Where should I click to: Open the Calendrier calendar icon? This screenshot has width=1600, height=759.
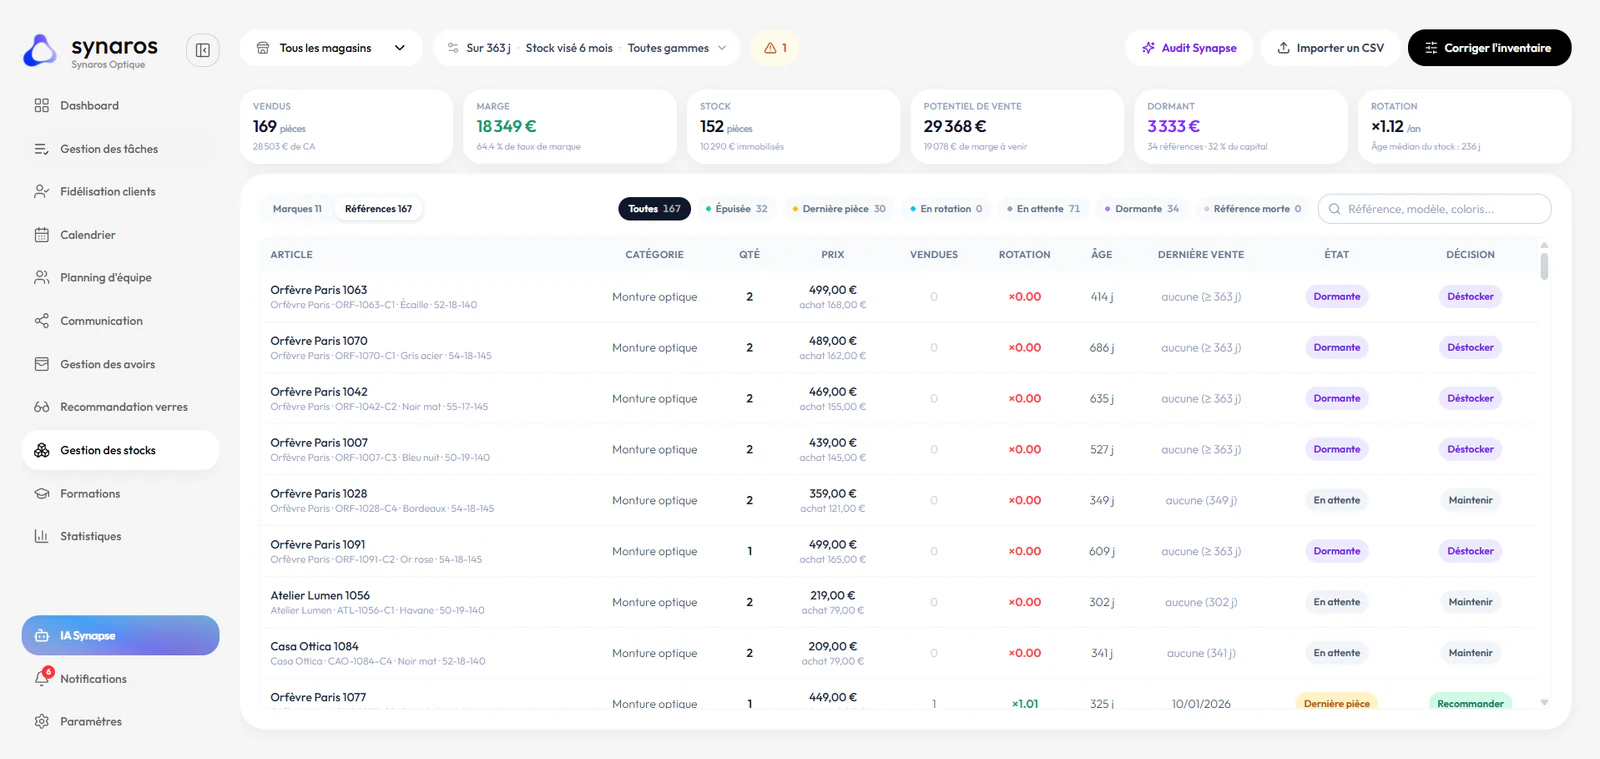point(41,235)
